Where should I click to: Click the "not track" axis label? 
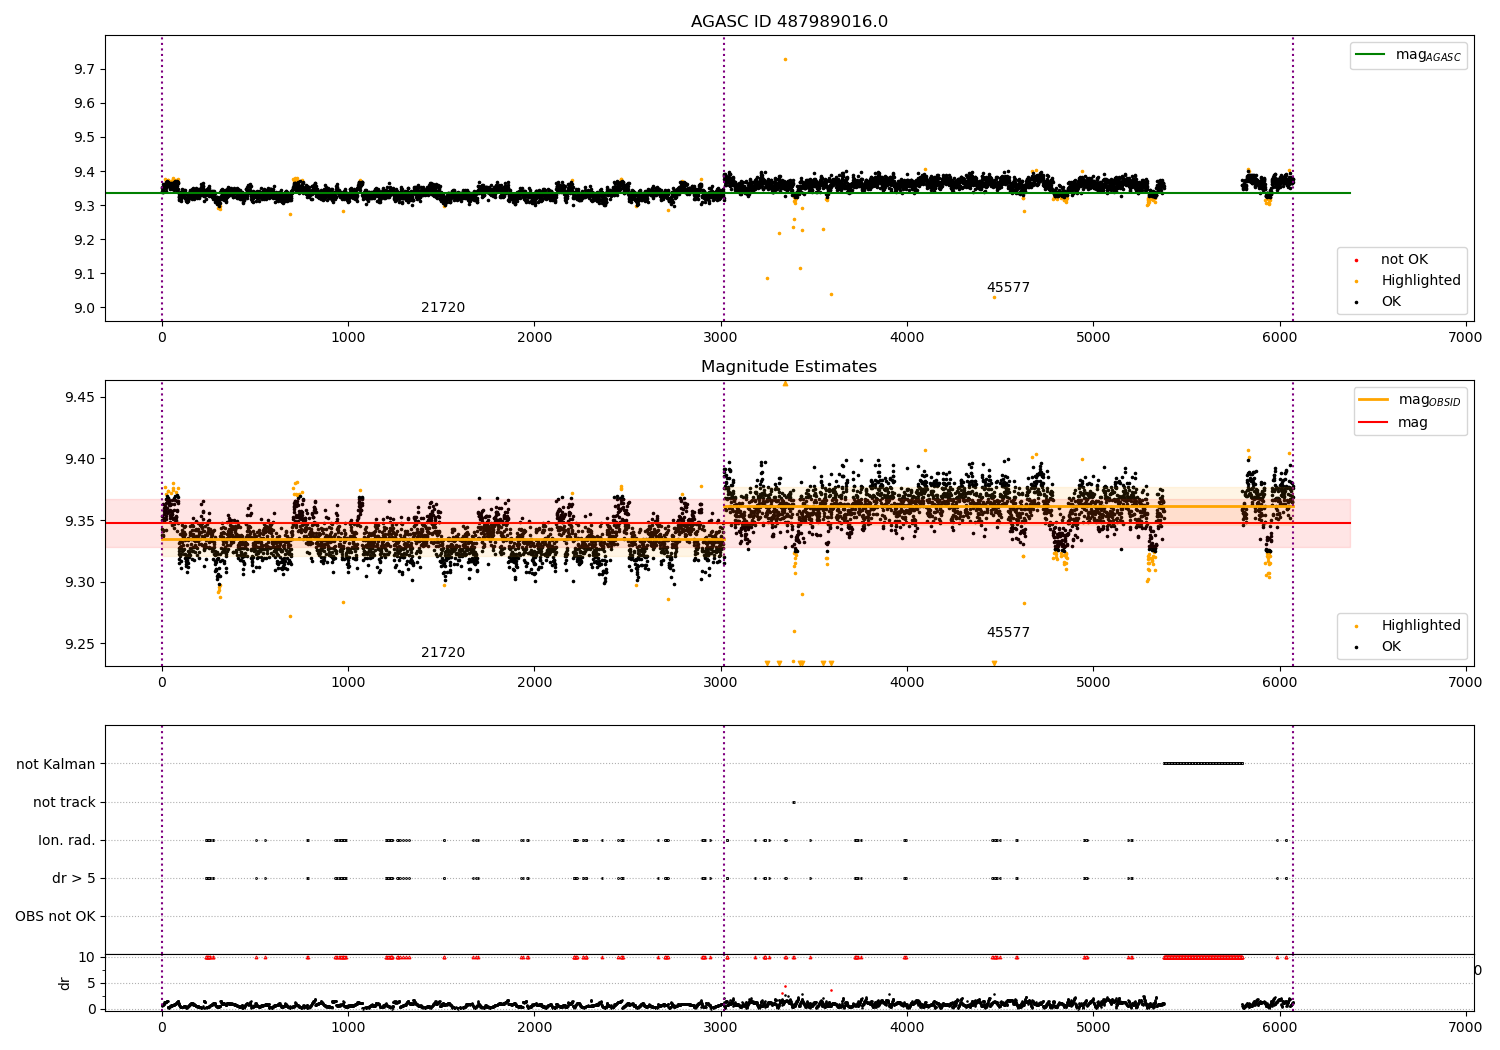[x=64, y=803]
